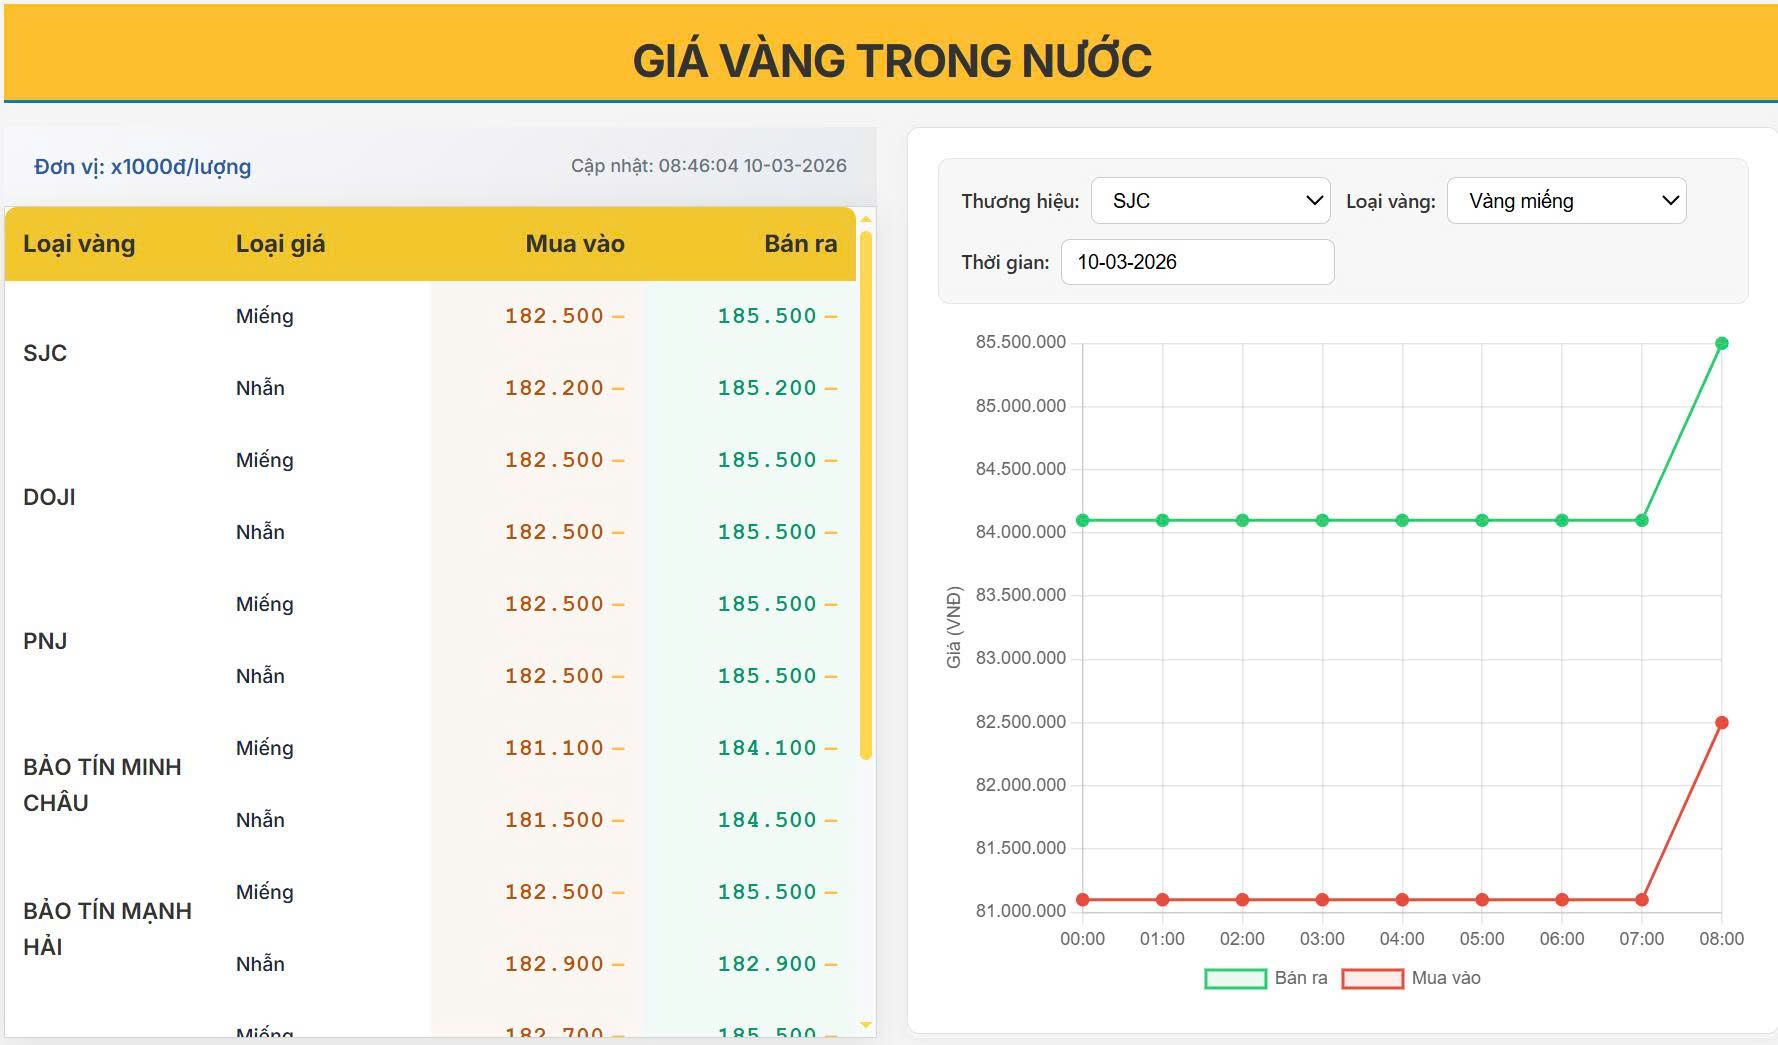Click Bảo Tín Minh Châu Nhẫn buy 181.500
The image size is (1778, 1045).
tap(554, 820)
